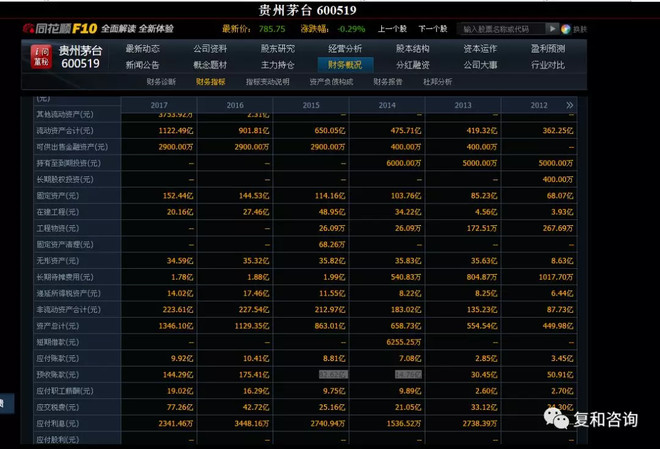Click the 6255.25万 short-term loan cell

click(x=404, y=342)
